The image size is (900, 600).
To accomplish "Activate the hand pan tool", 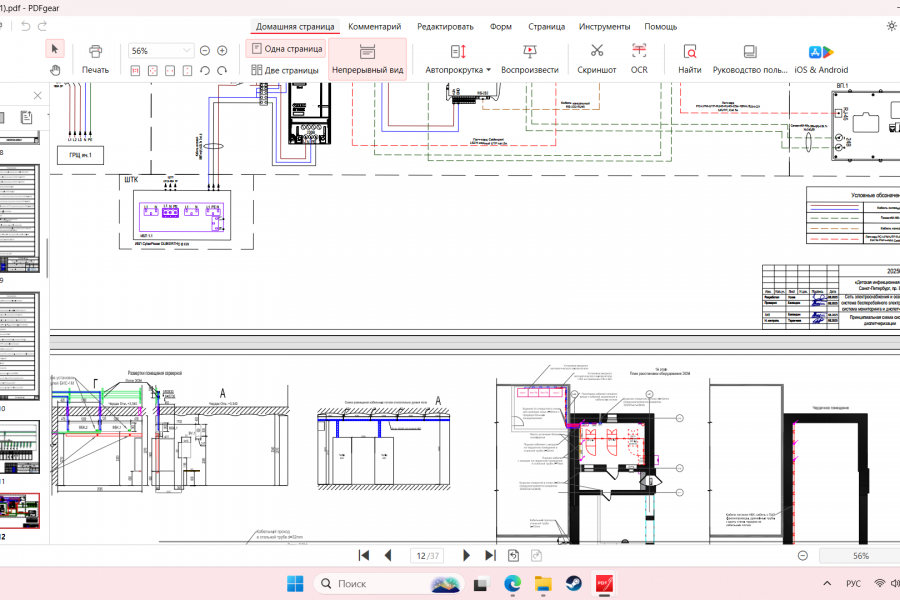I will (x=56, y=69).
